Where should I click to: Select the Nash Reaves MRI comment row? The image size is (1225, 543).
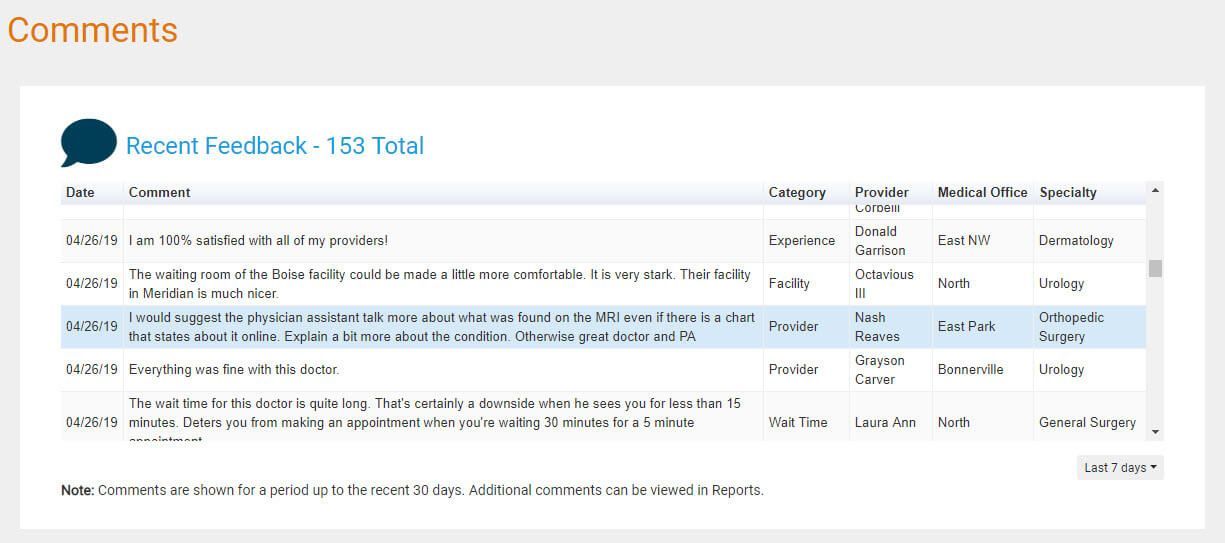pos(441,327)
